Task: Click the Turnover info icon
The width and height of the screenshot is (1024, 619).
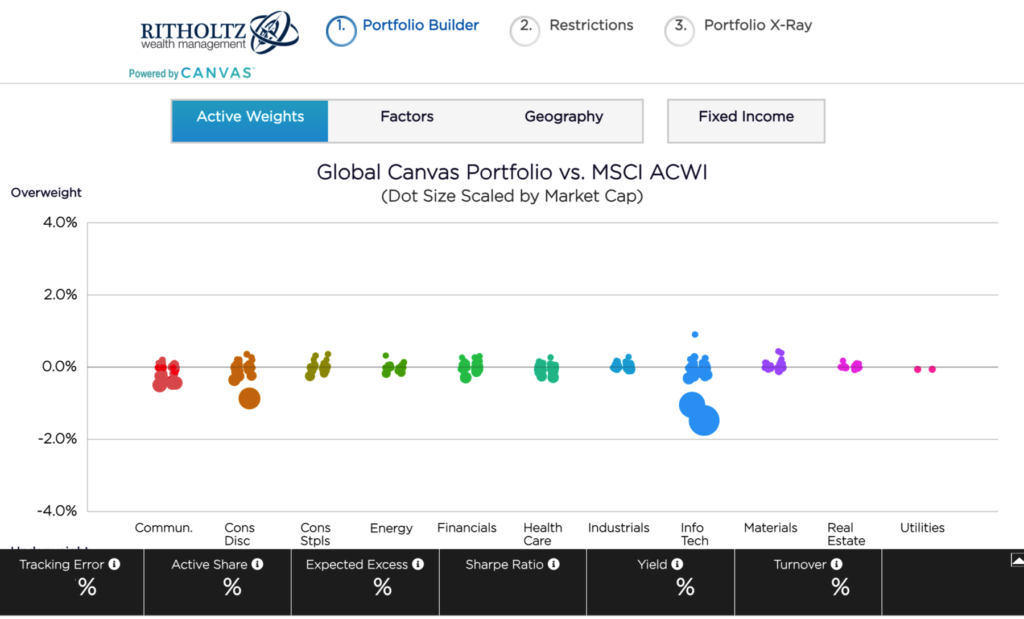Action: [836, 565]
